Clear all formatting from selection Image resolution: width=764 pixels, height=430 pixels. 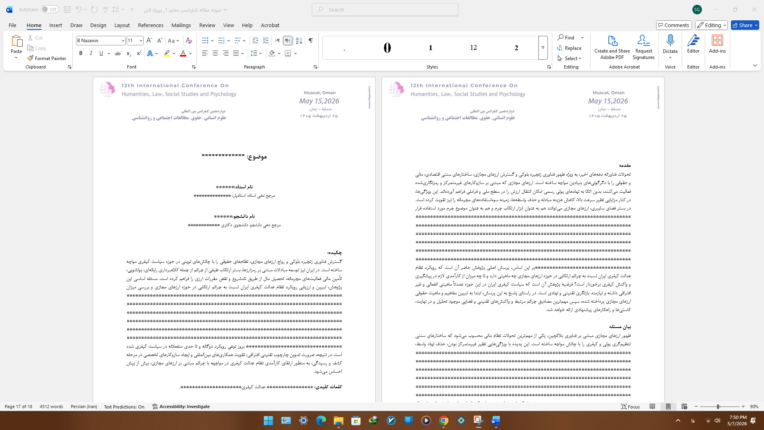click(189, 40)
